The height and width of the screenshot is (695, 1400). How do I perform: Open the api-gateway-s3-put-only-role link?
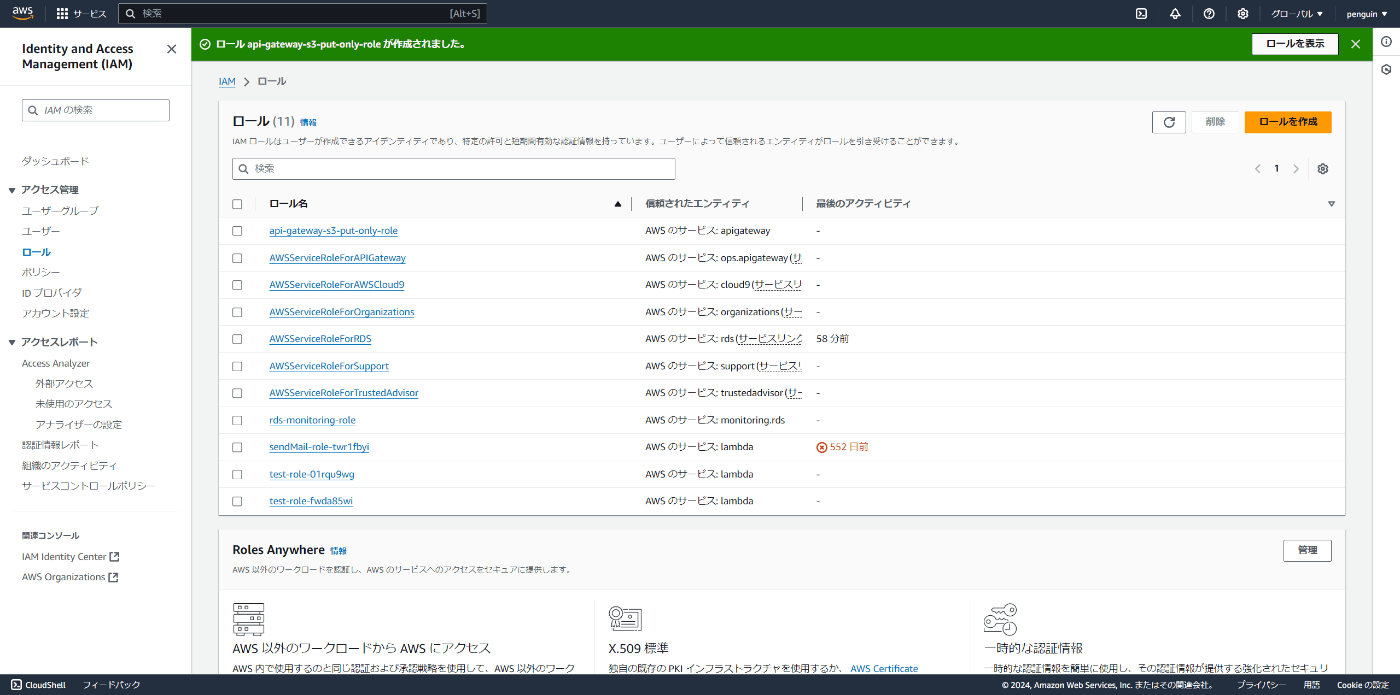pos(333,231)
